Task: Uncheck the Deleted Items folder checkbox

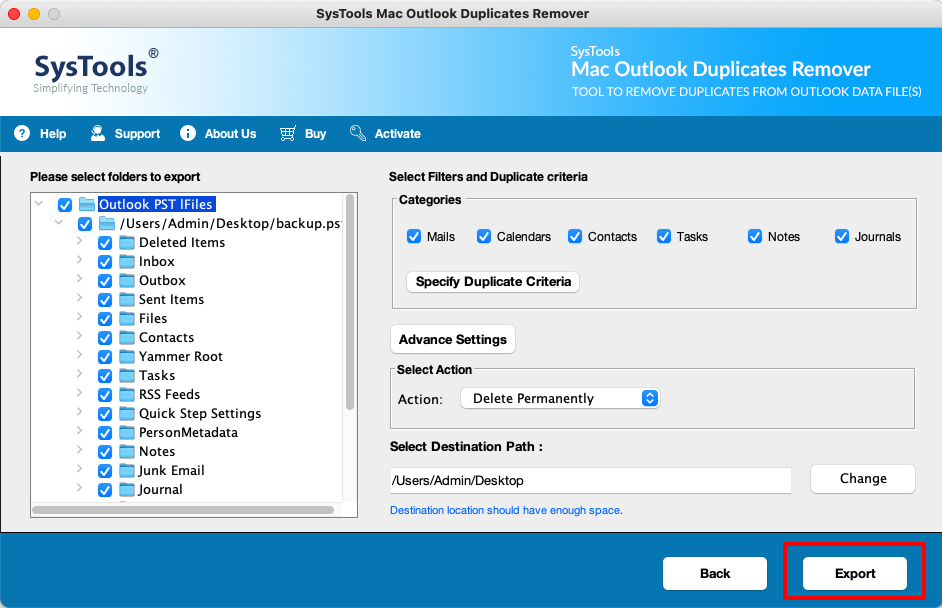Action: click(x=105, y=243)
